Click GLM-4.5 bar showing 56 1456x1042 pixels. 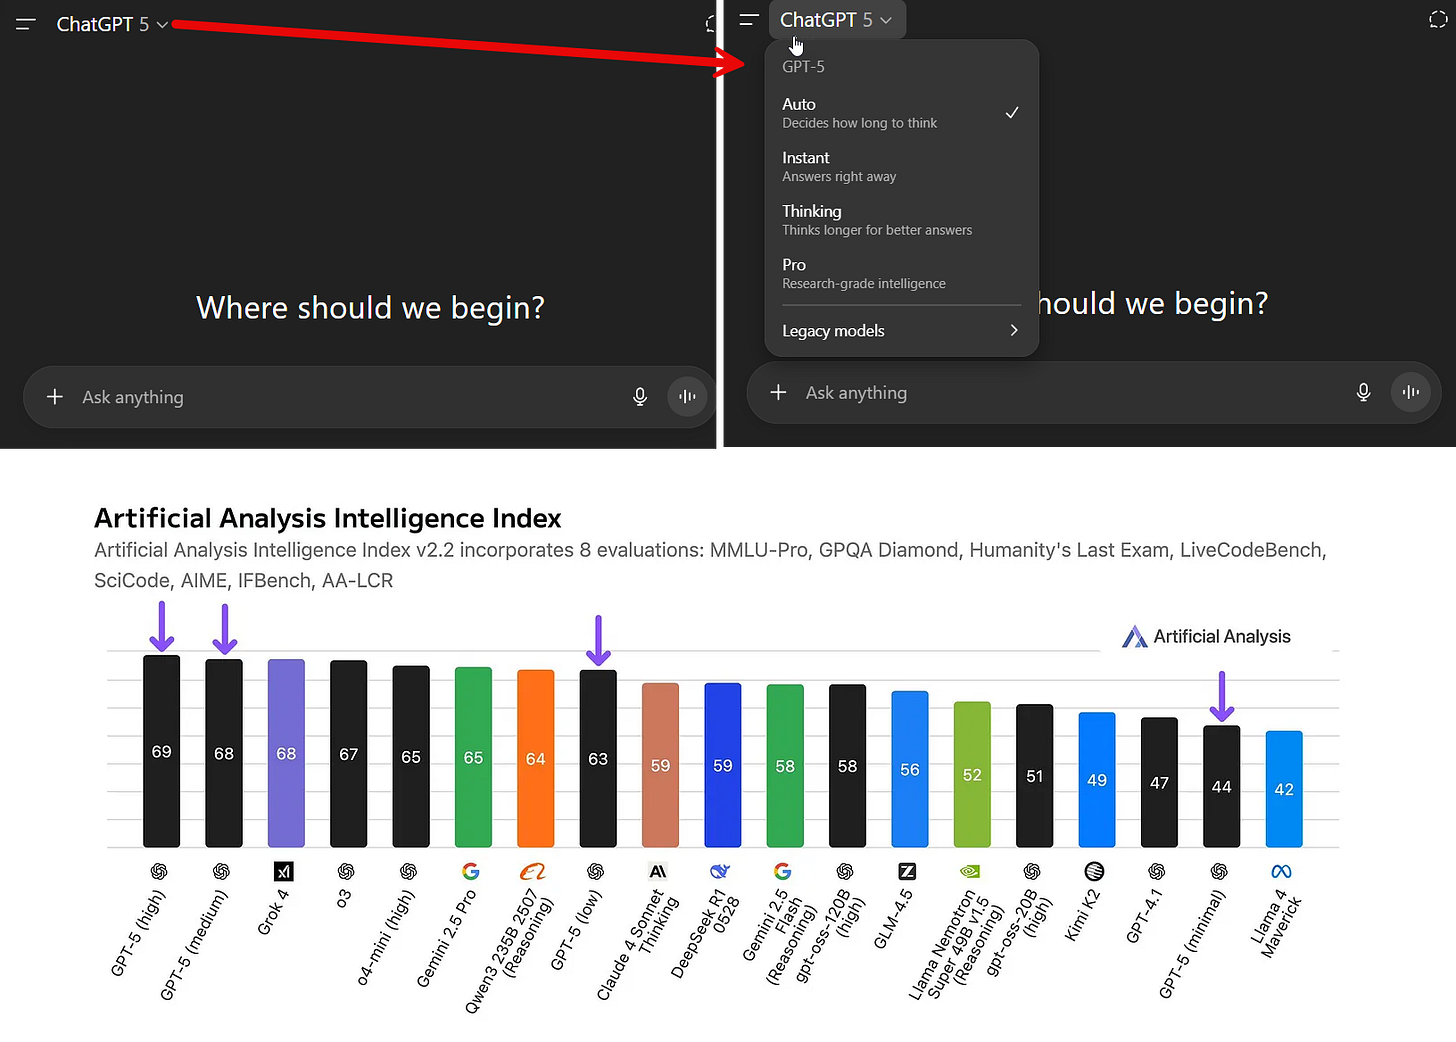[x=910, y=770]
